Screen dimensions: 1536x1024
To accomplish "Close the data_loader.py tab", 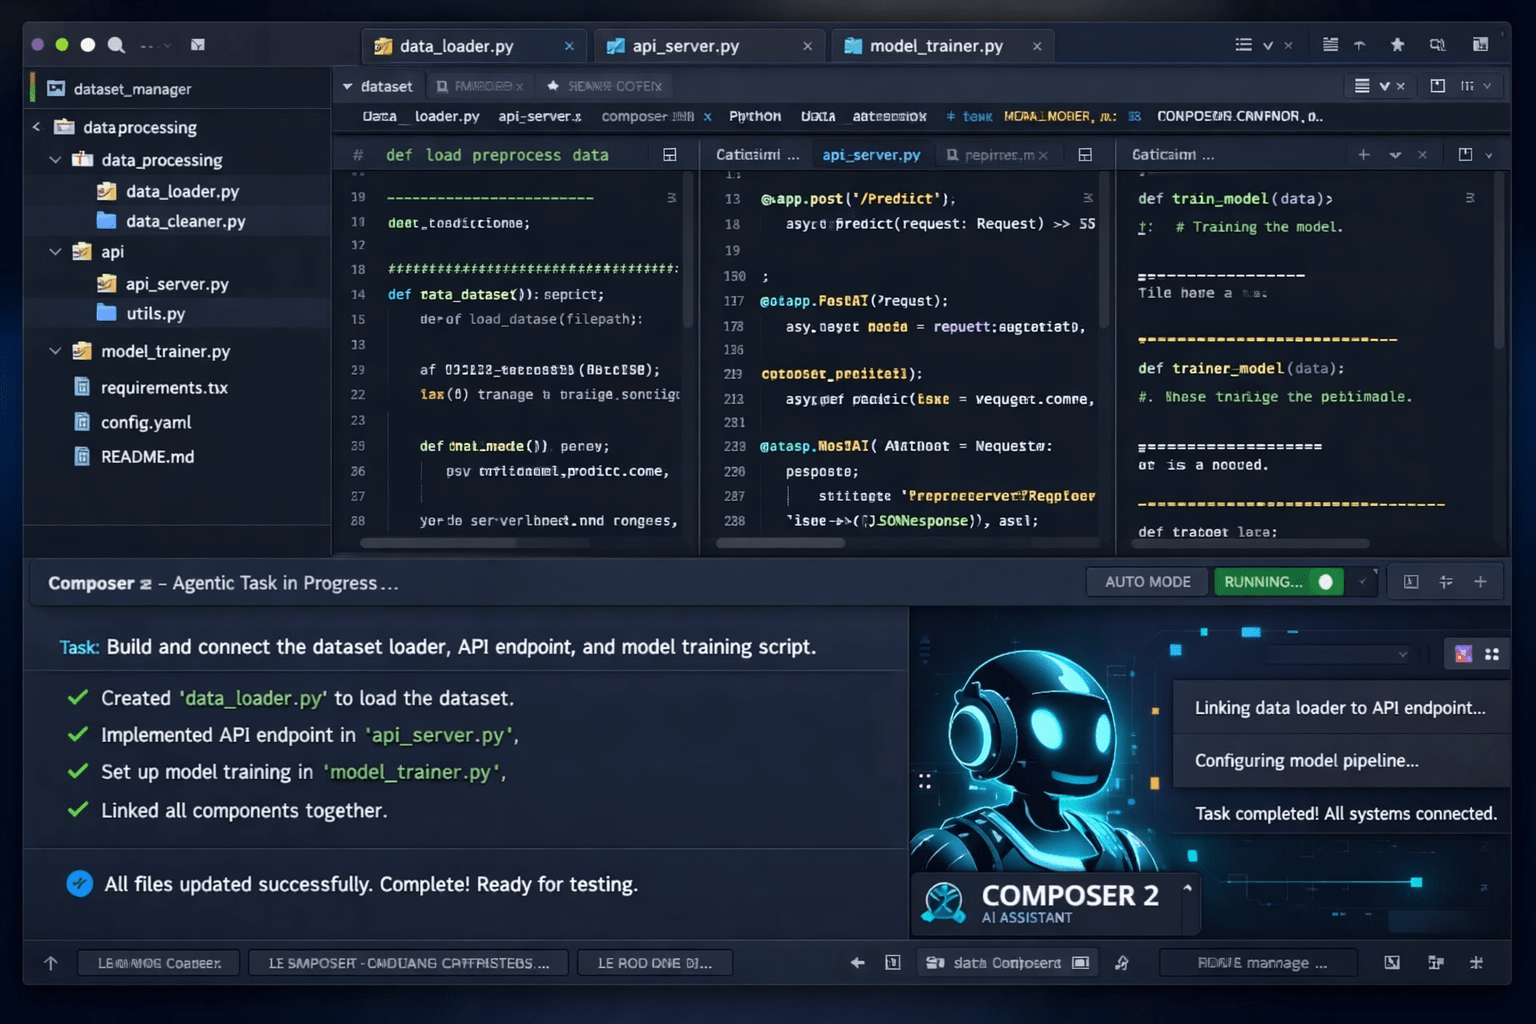I will coord(569,46).
